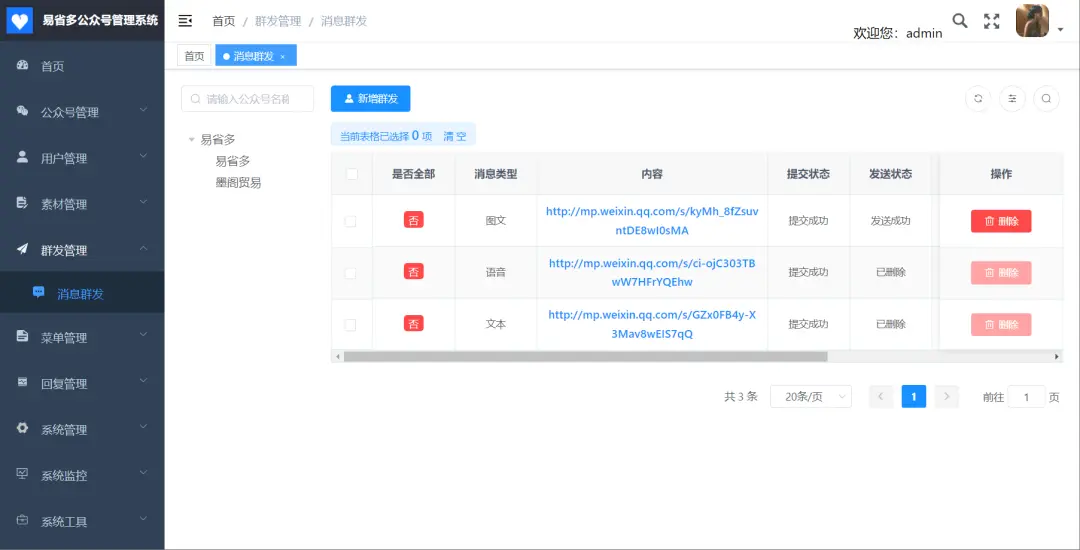This screenshot has height=550, width=1080.
Task: Close the 消息群发 tab
Action: 282,57
